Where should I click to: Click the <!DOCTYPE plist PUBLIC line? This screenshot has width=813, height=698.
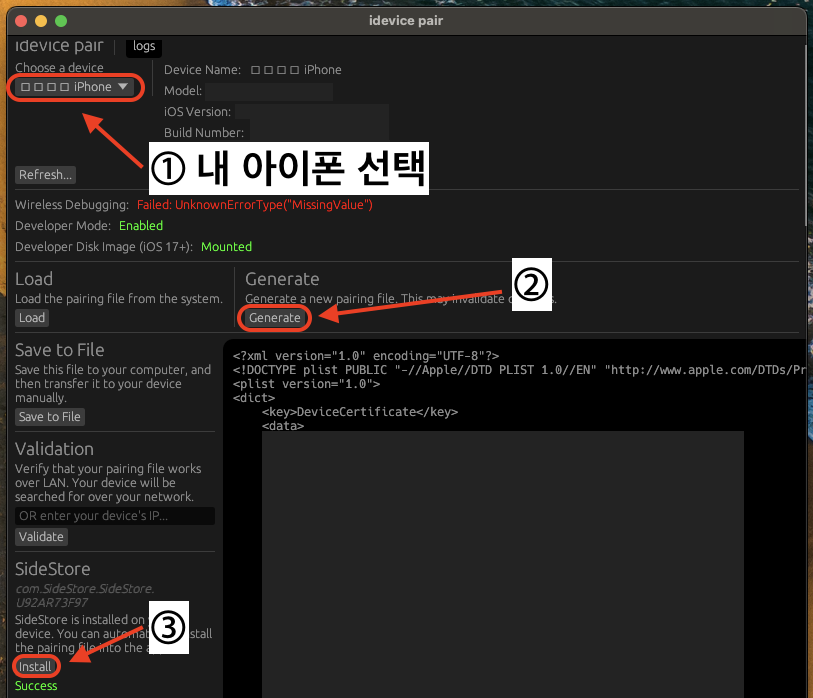point(520,370)
